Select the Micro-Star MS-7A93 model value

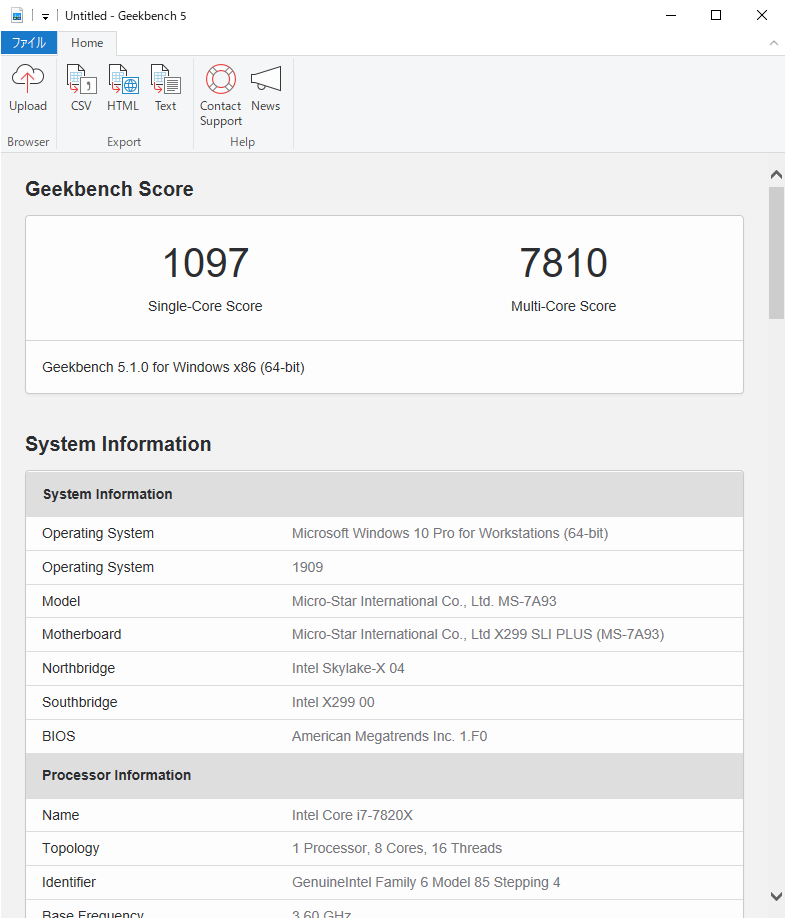tap(424, 601)
